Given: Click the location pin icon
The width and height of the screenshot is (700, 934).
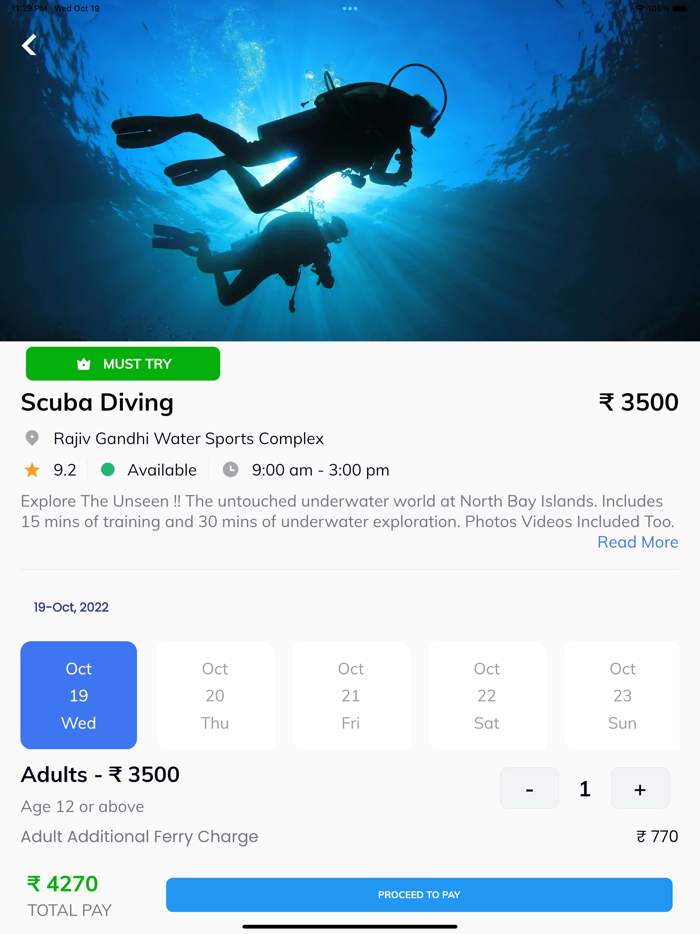Looking at the screenshot, I should tap(32, 438).
